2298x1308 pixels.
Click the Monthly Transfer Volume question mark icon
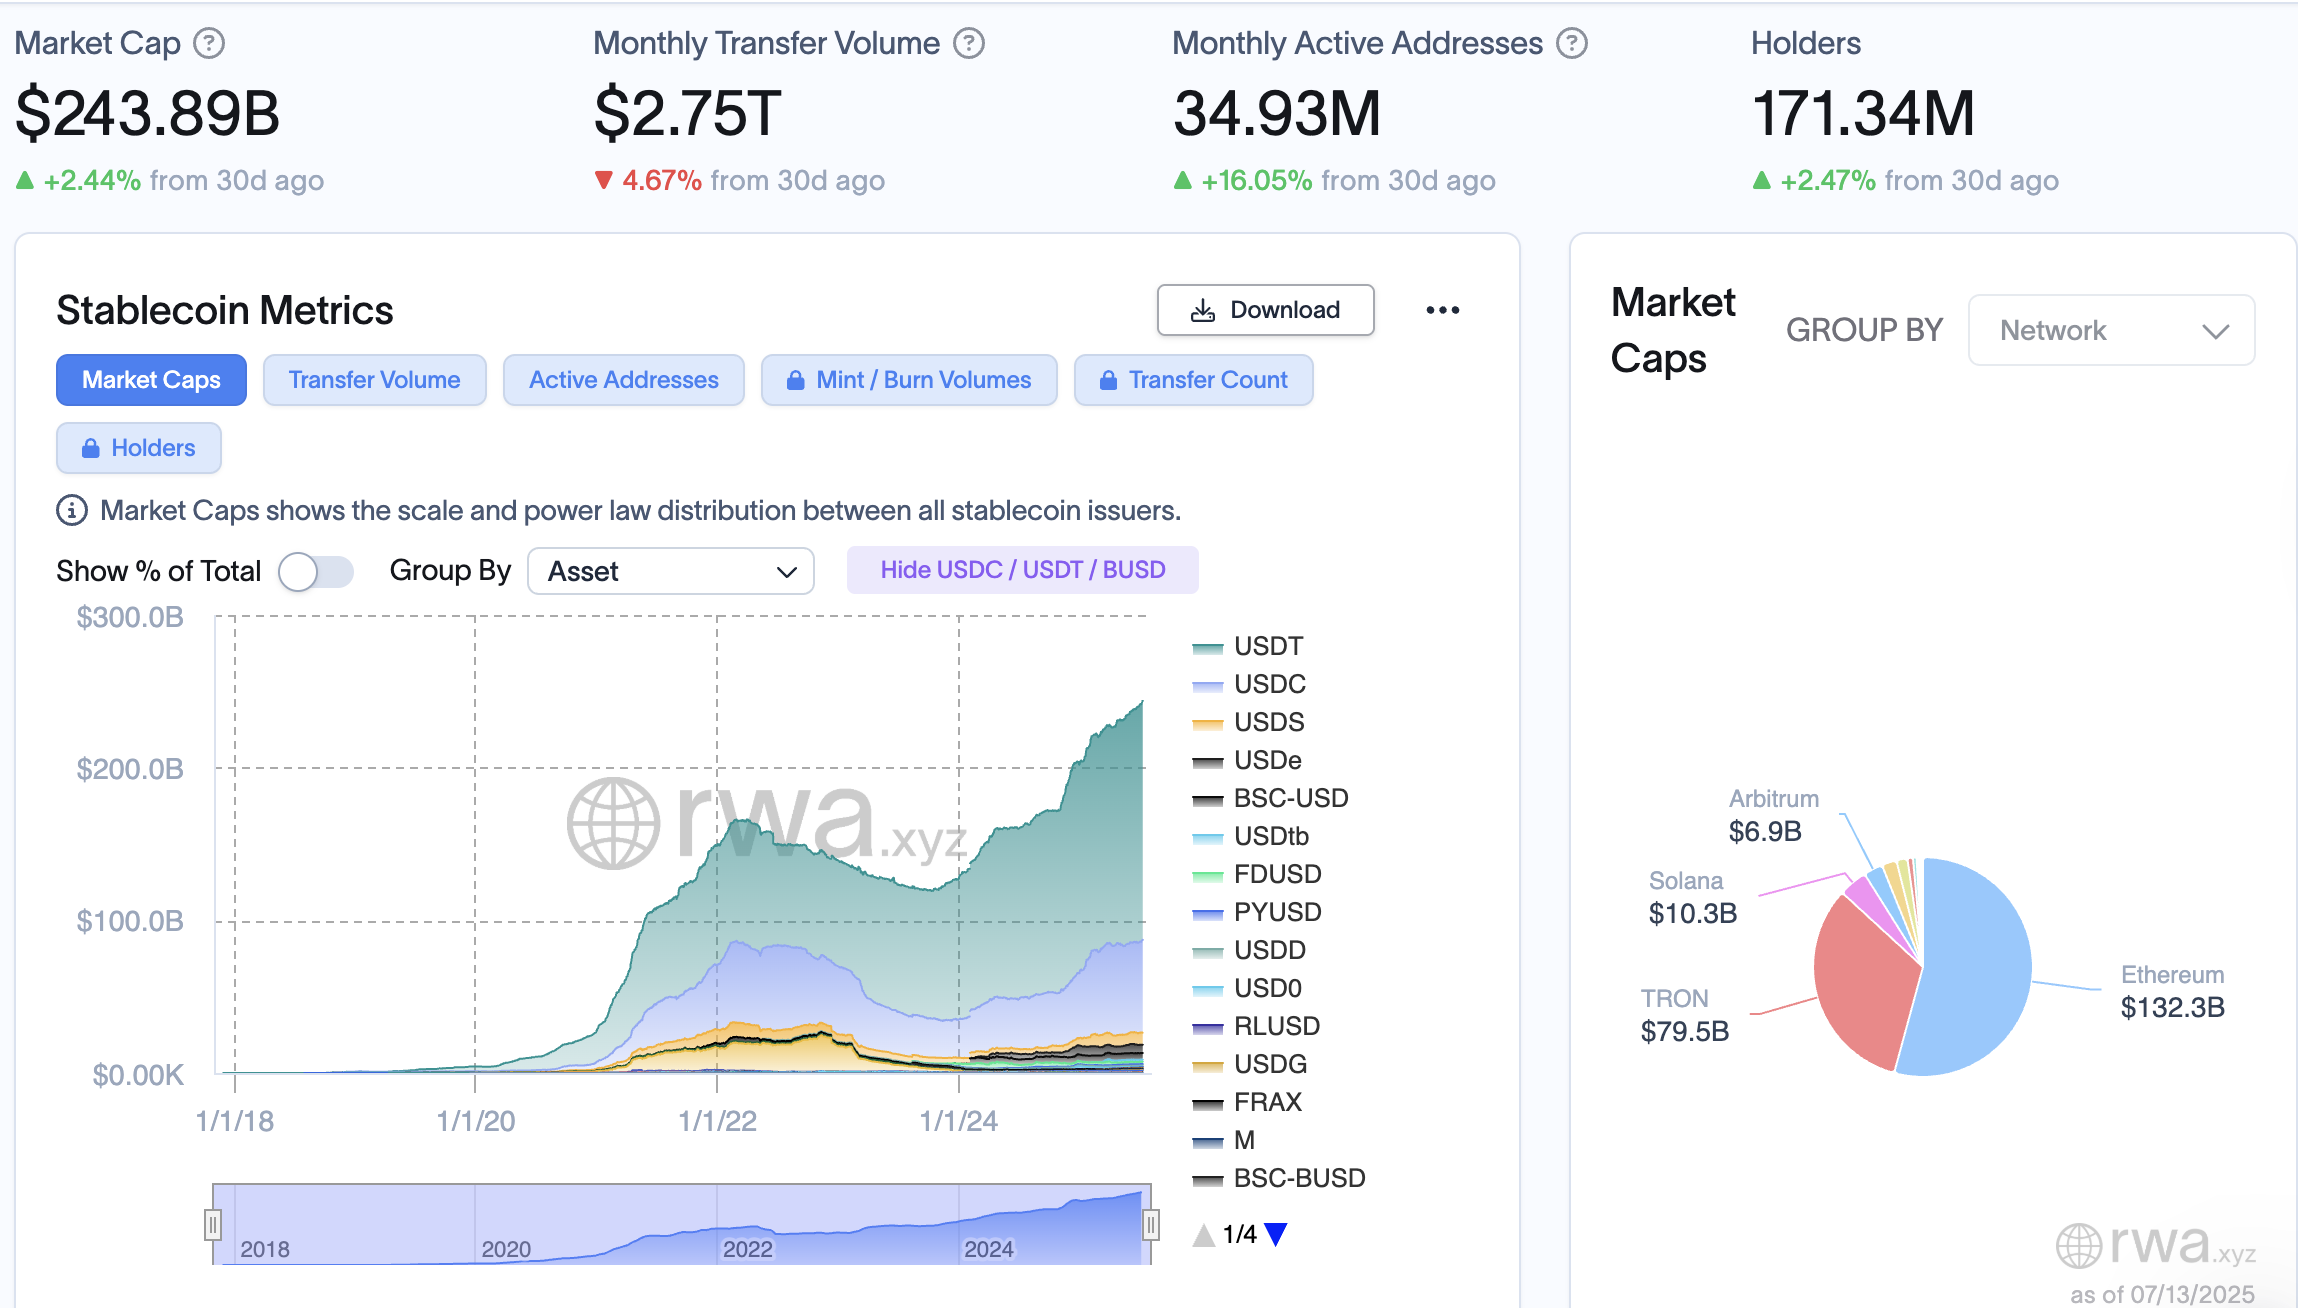(x=967, y=42)
